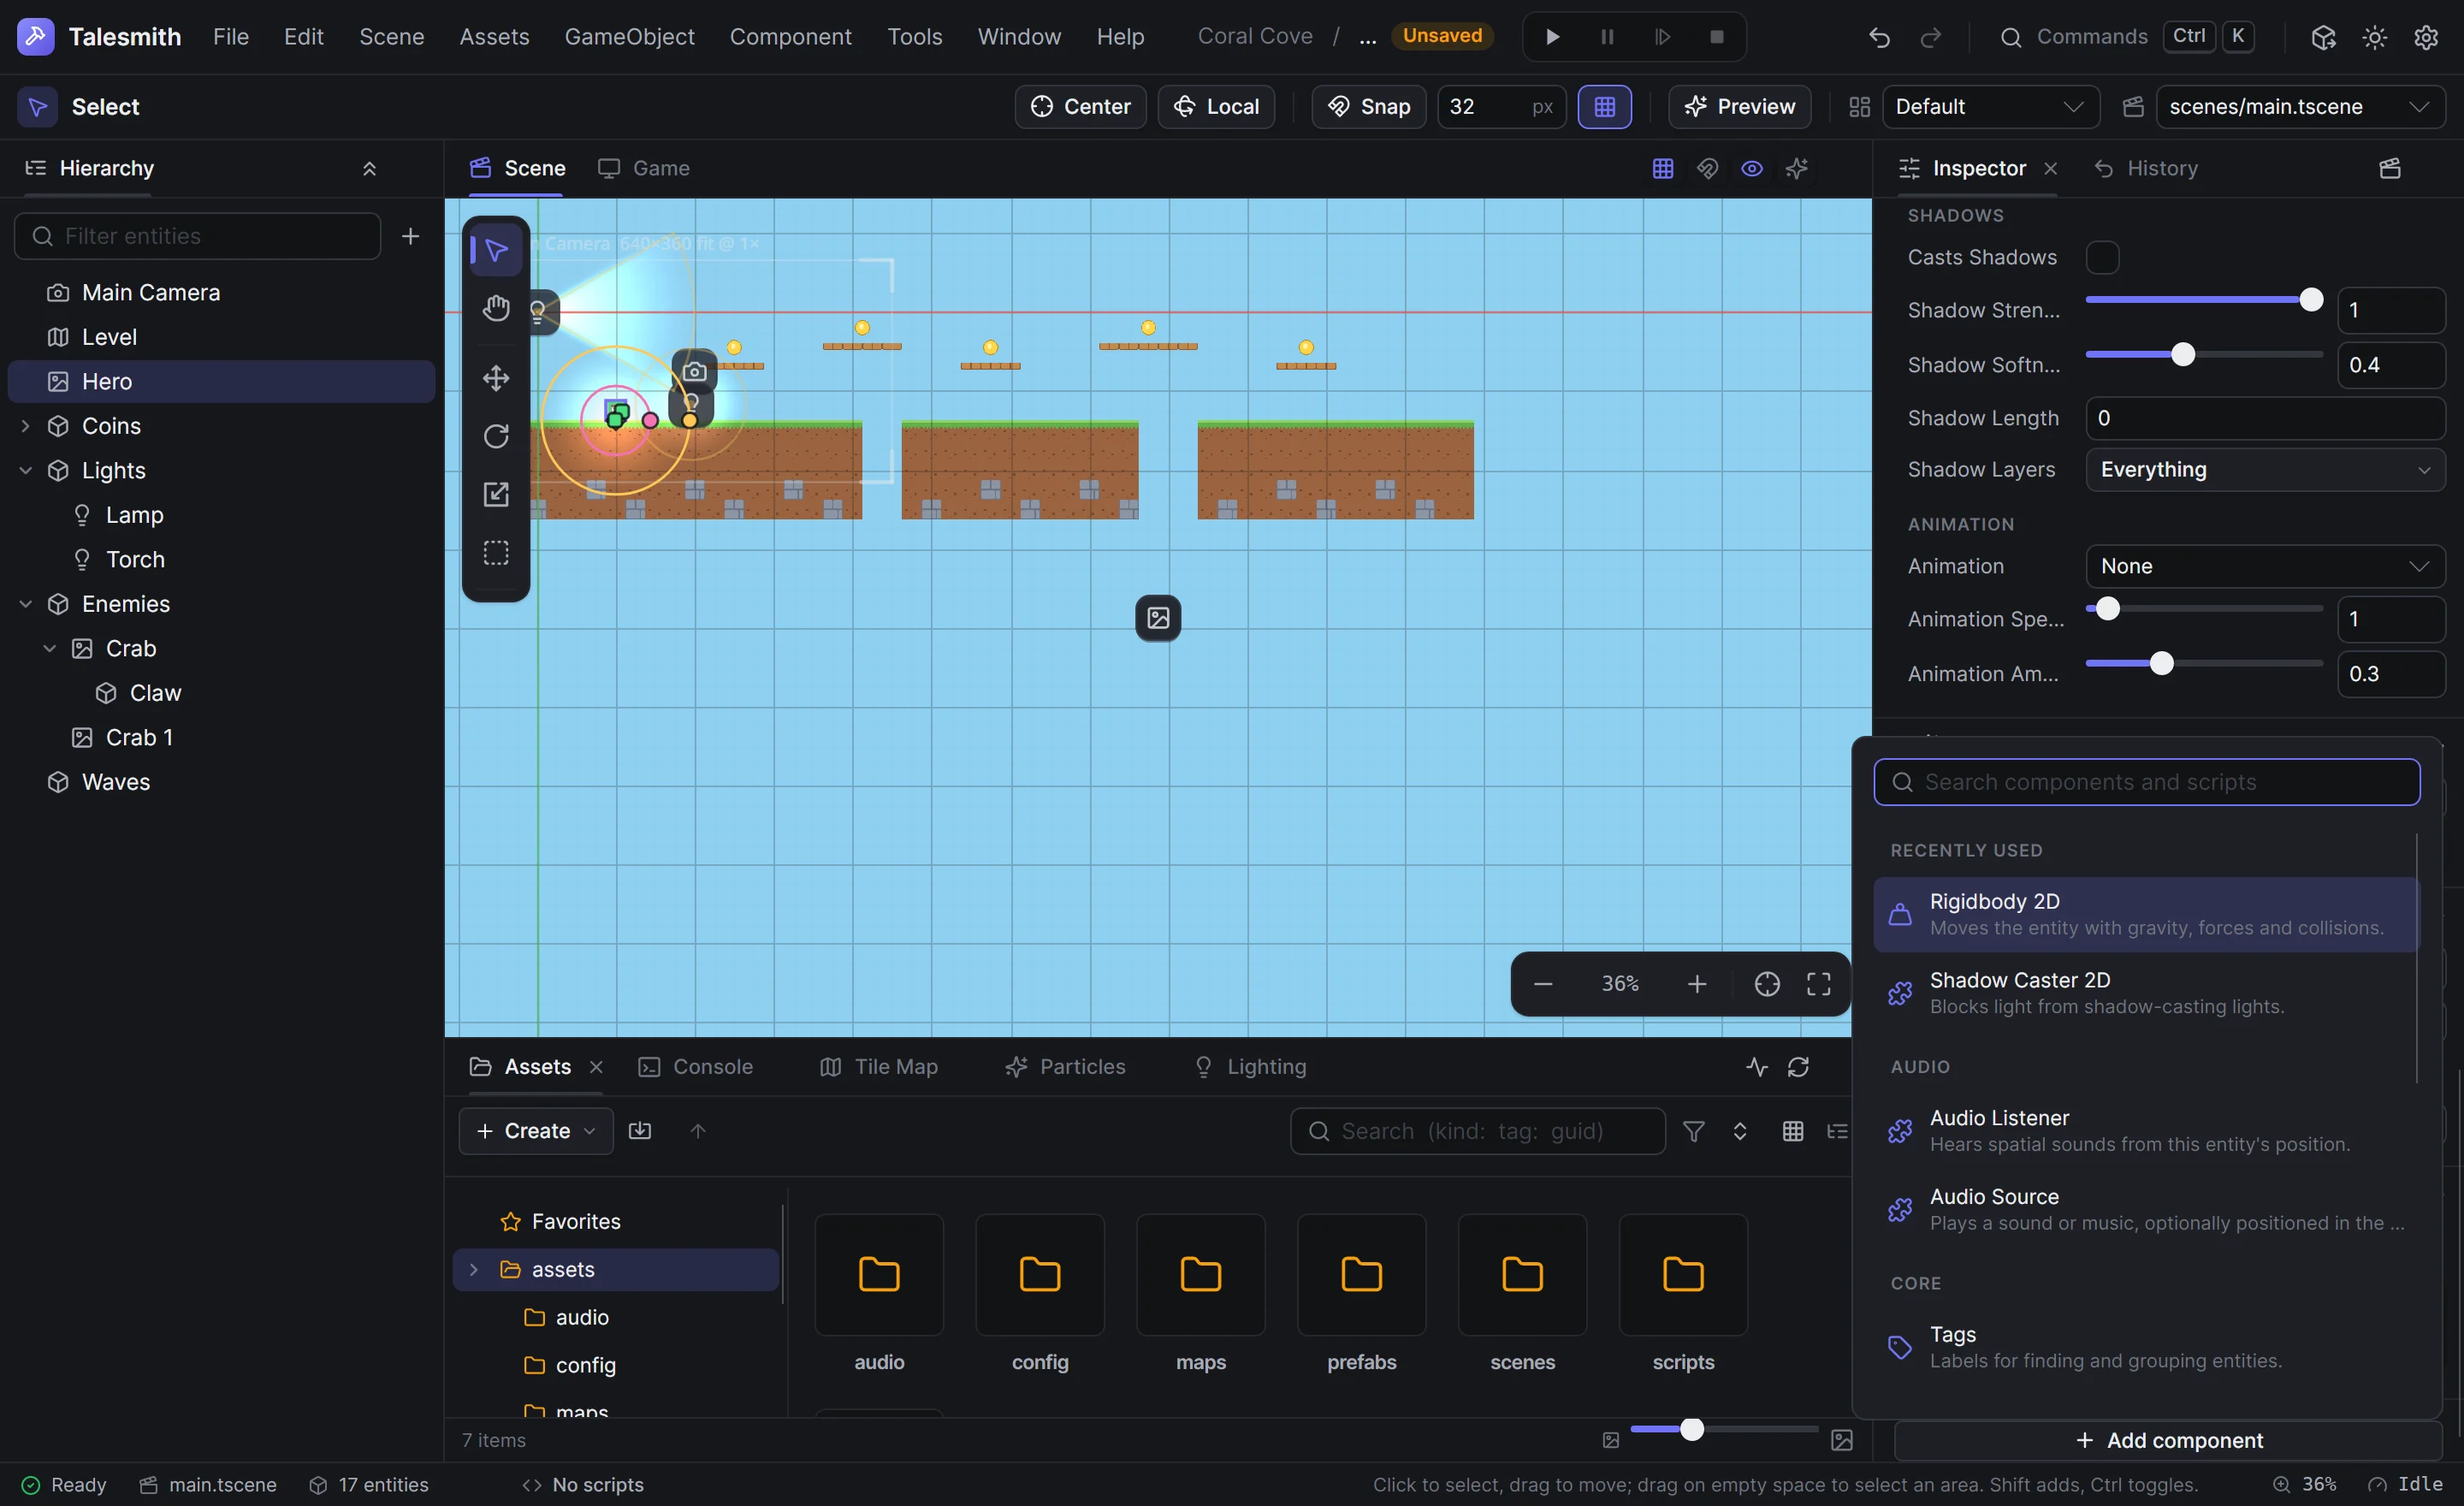Toggle the Snap button

(1369, 106)
